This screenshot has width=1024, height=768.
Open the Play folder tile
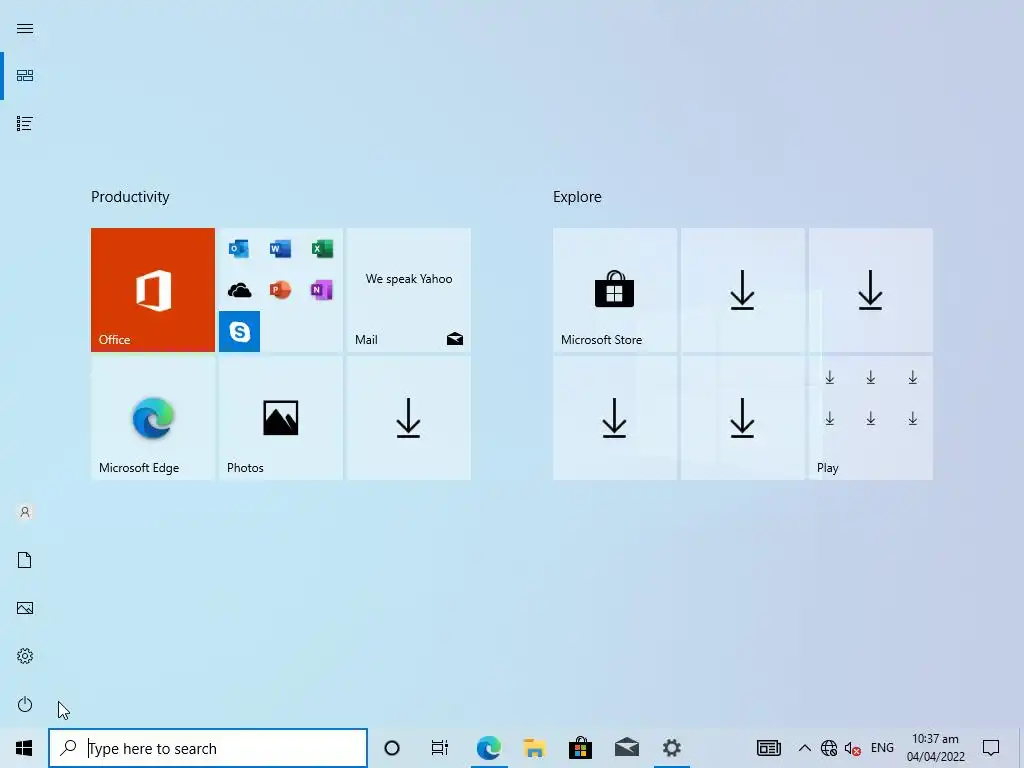(871, 418)
